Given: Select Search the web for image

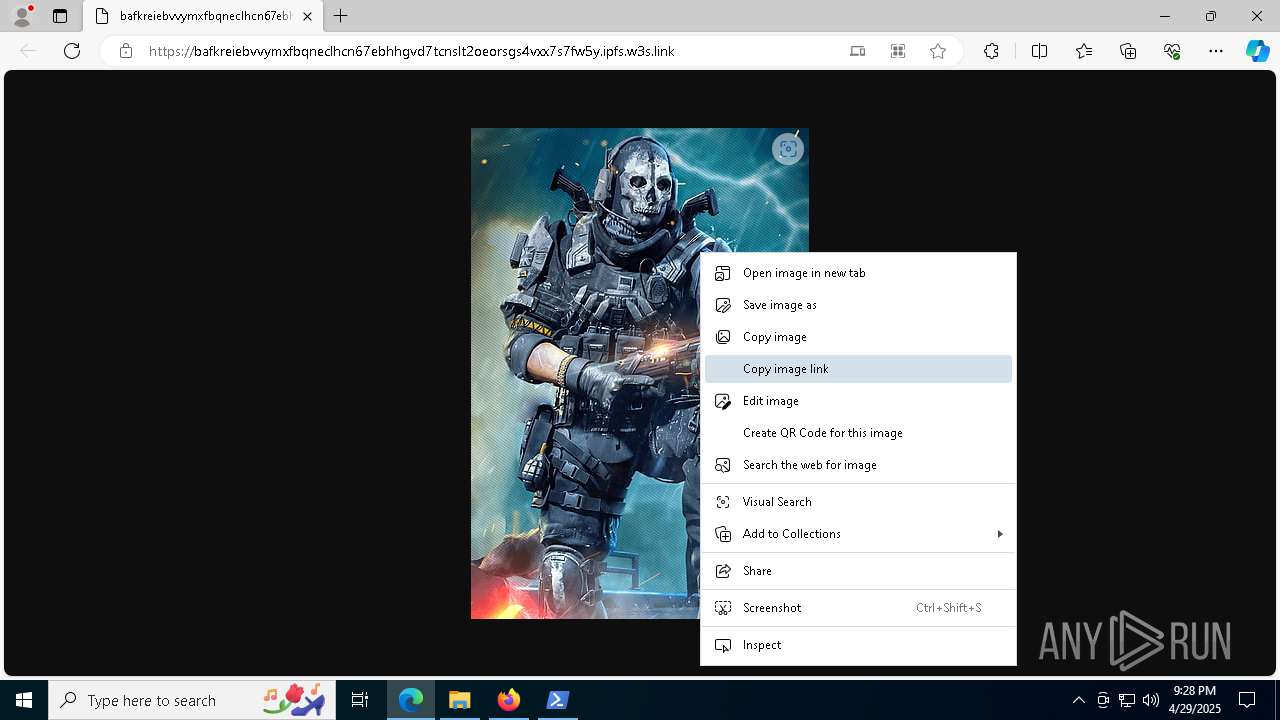Looking at the screenshot, I should point(858,465).
